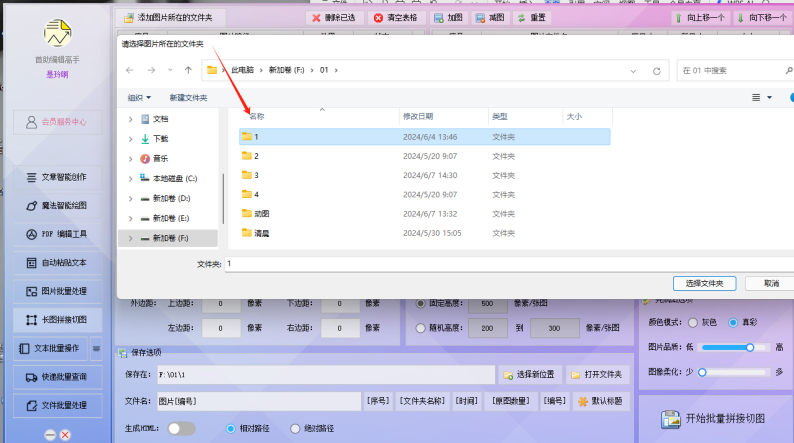Move item up with 向上移一个 arrow
The height and width of the screenshot is (443, 794).
[679, 18]
